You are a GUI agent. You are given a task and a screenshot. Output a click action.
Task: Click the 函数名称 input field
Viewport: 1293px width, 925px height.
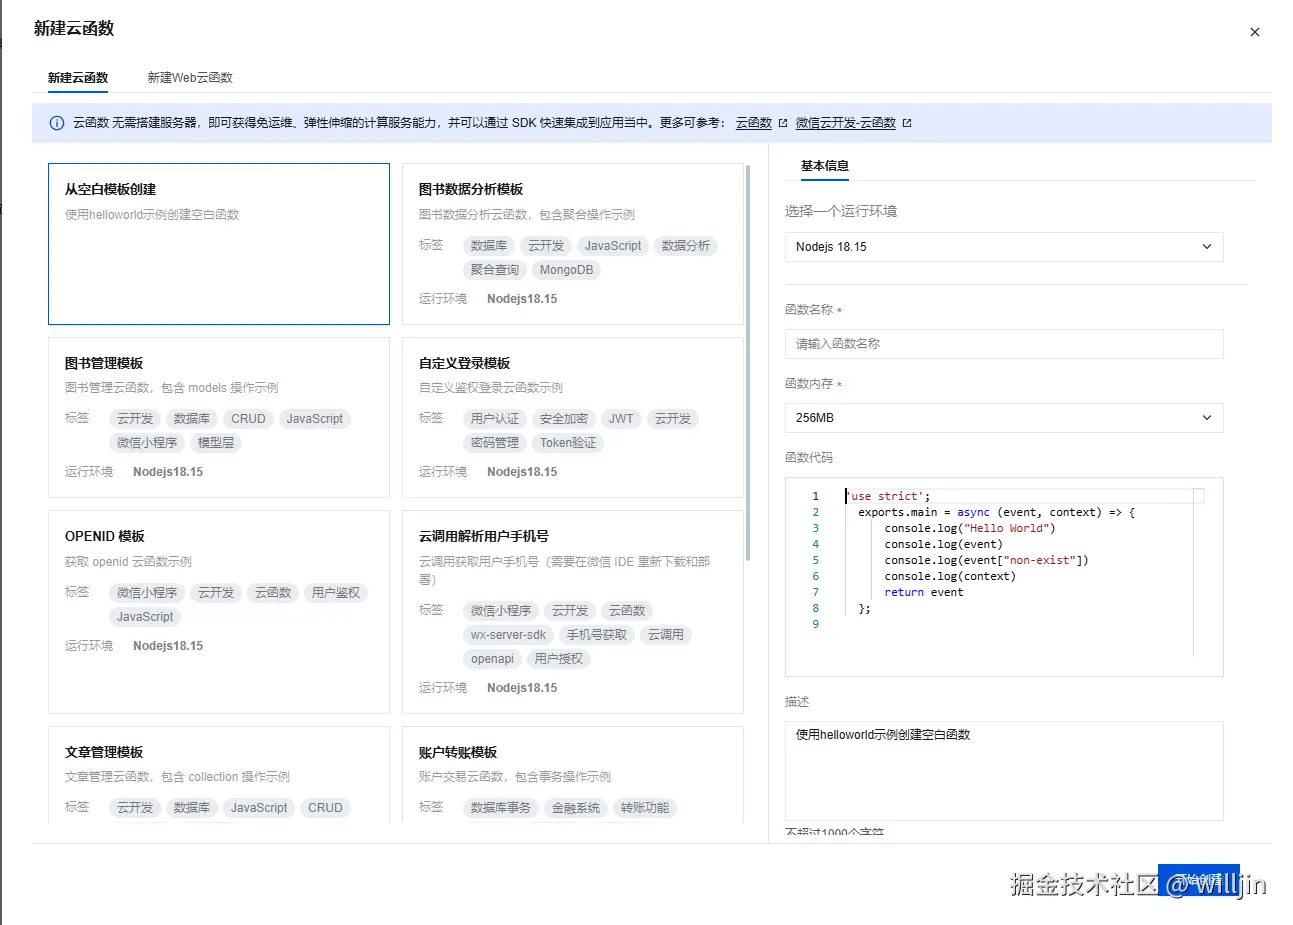tap(1004, 344)
